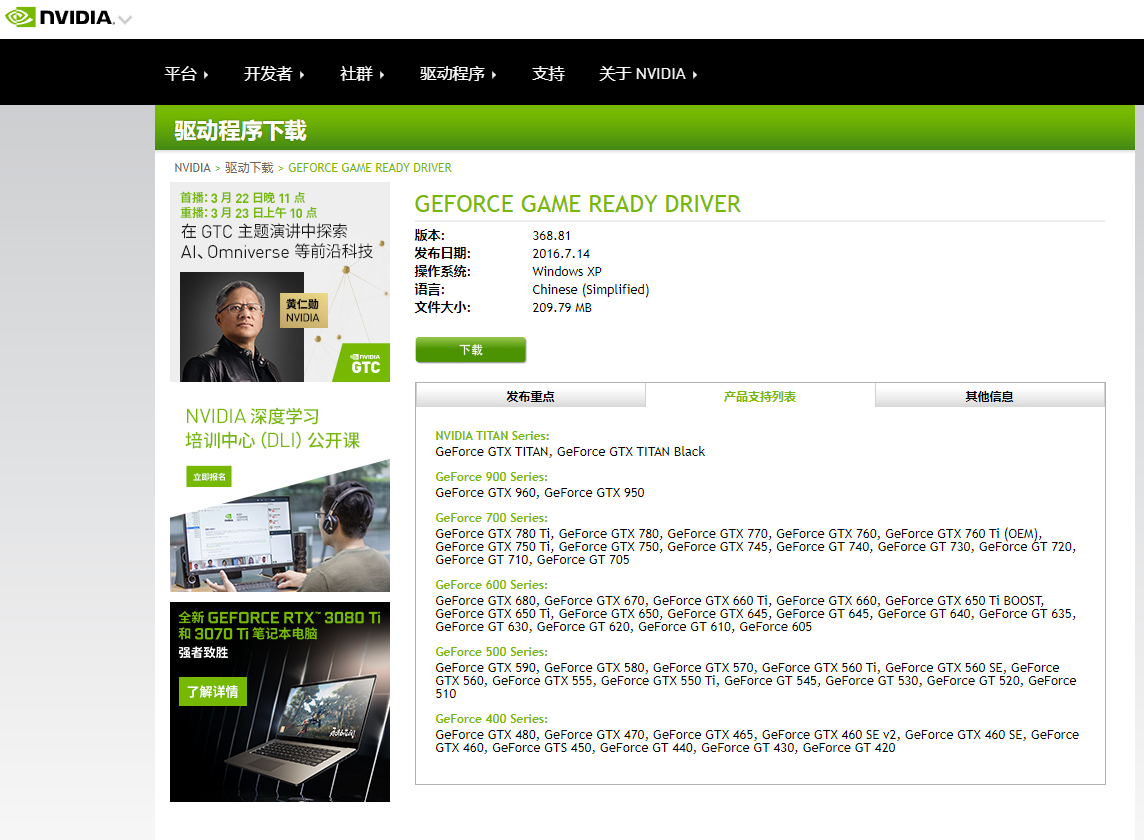Click 了解详情 on the RTX laptop ad
The width and height of the screenshot is (1144, 840).
tap(212, 691)
